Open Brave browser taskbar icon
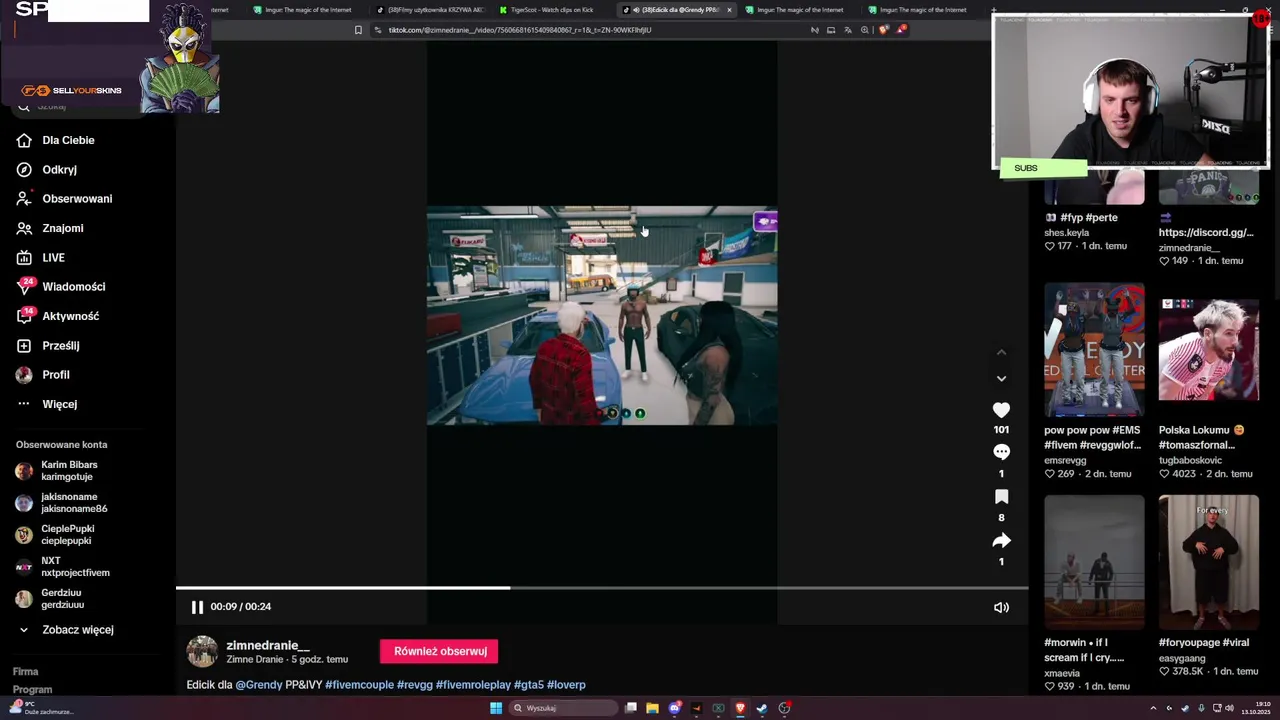This screenshot has height=720, width=1280. [740, 708]
